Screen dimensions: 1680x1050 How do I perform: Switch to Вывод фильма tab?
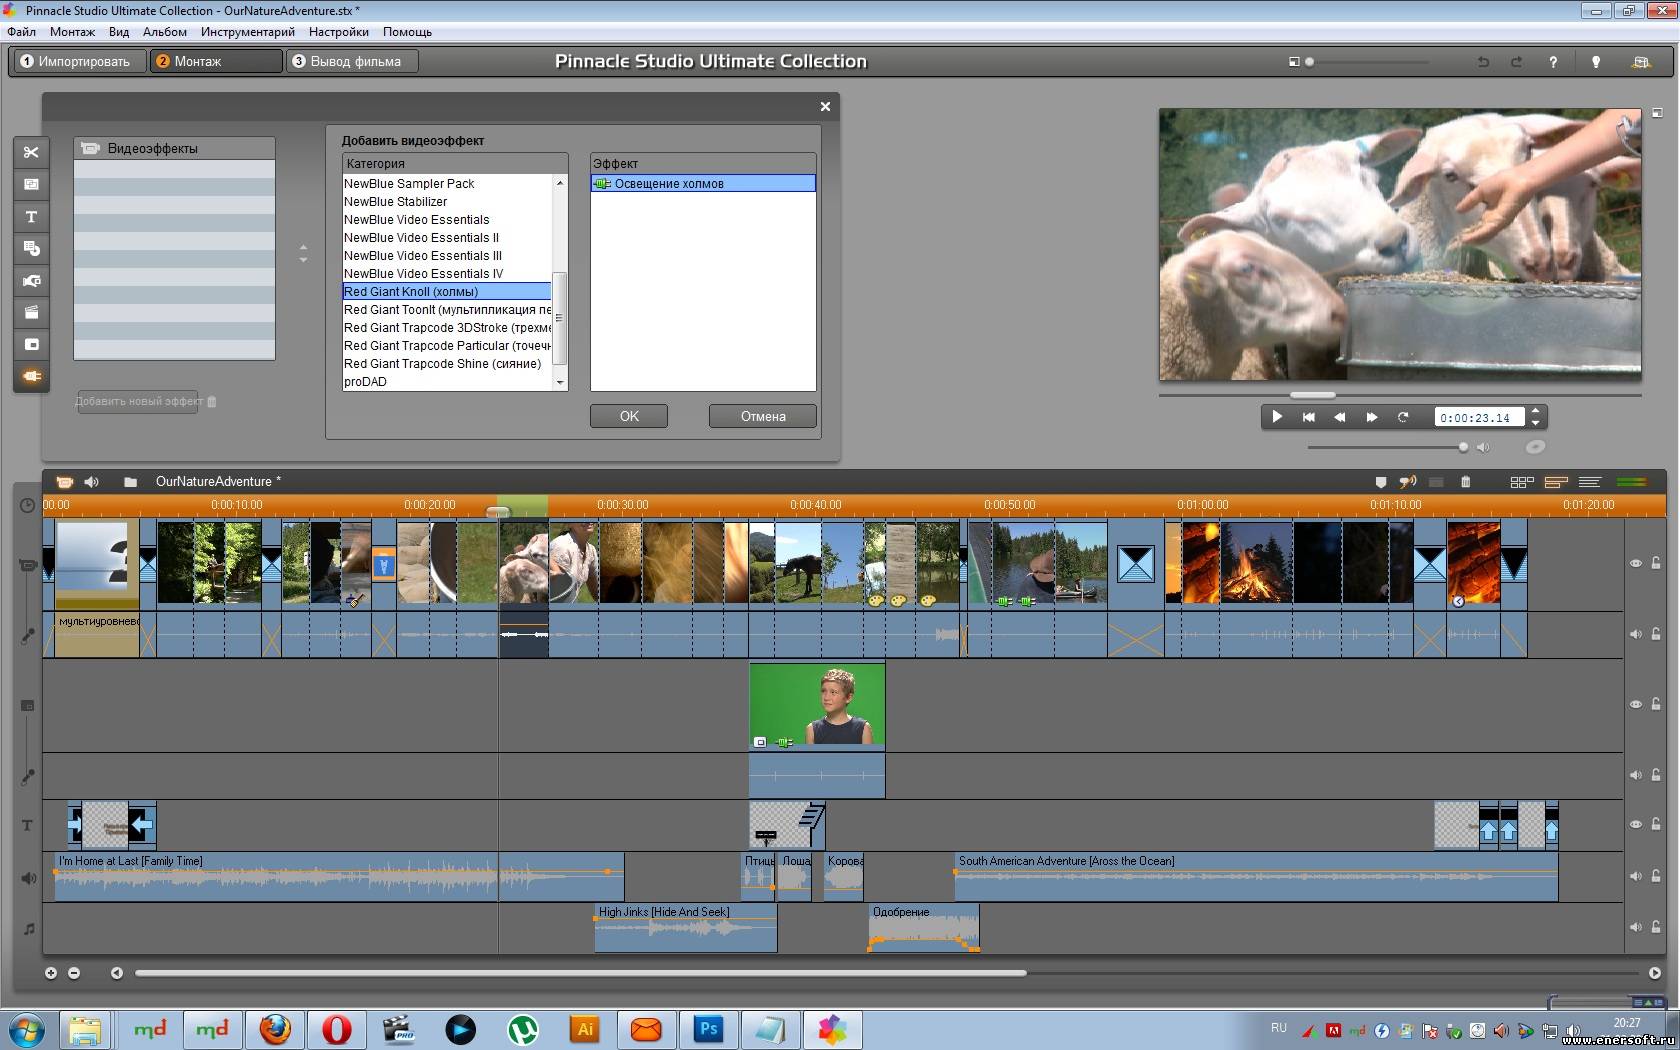click(353, 61)
